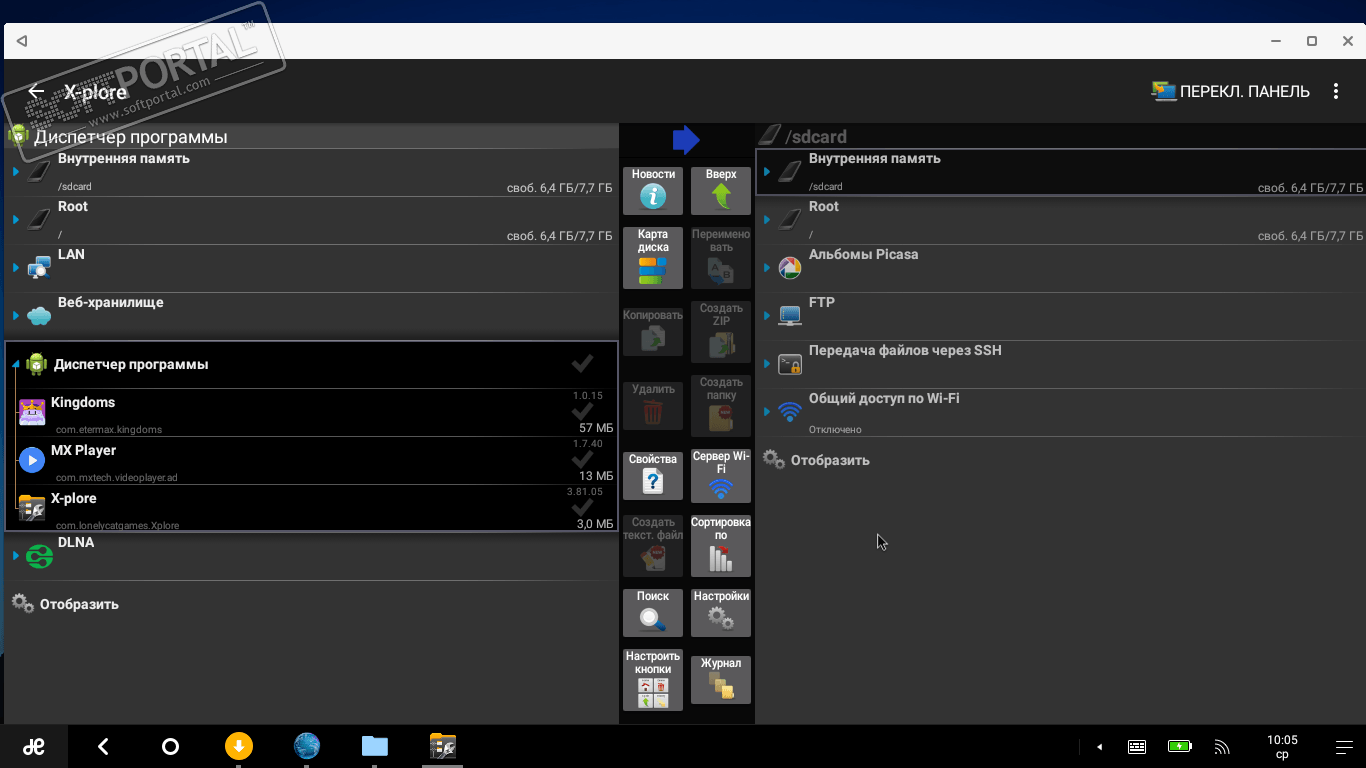Expand the Альбомы Picasa entry

point(767,268)
